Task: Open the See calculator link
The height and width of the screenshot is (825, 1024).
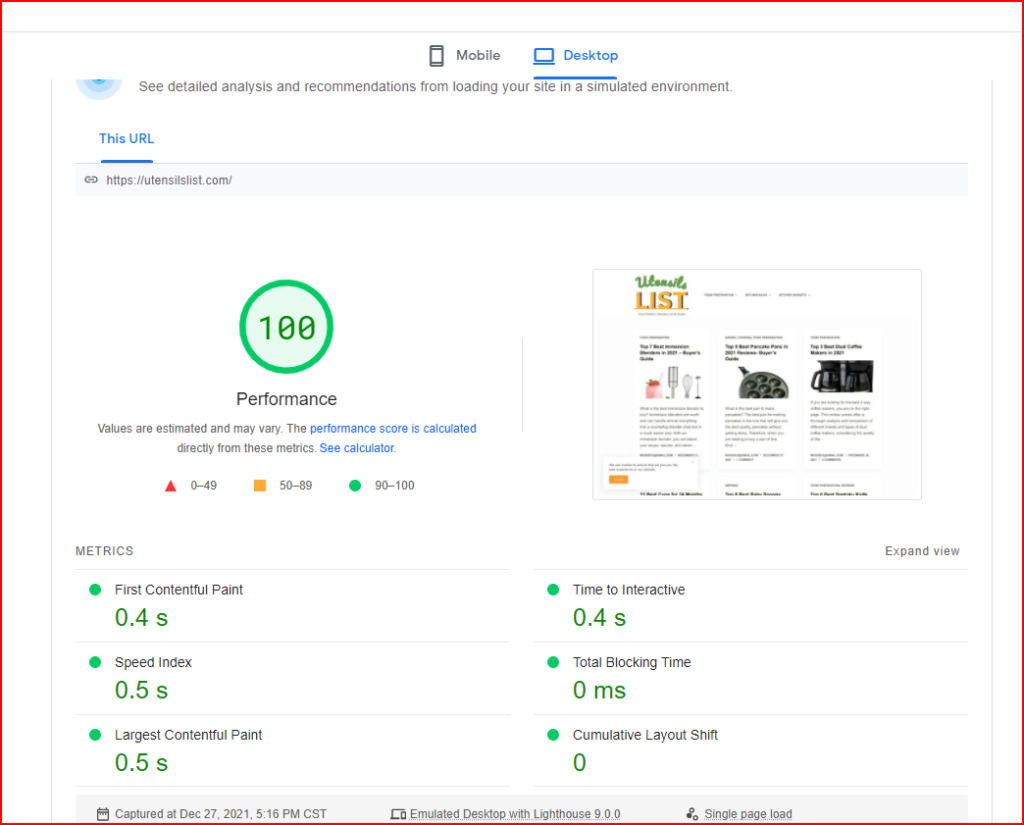Action: click(357, 448)
